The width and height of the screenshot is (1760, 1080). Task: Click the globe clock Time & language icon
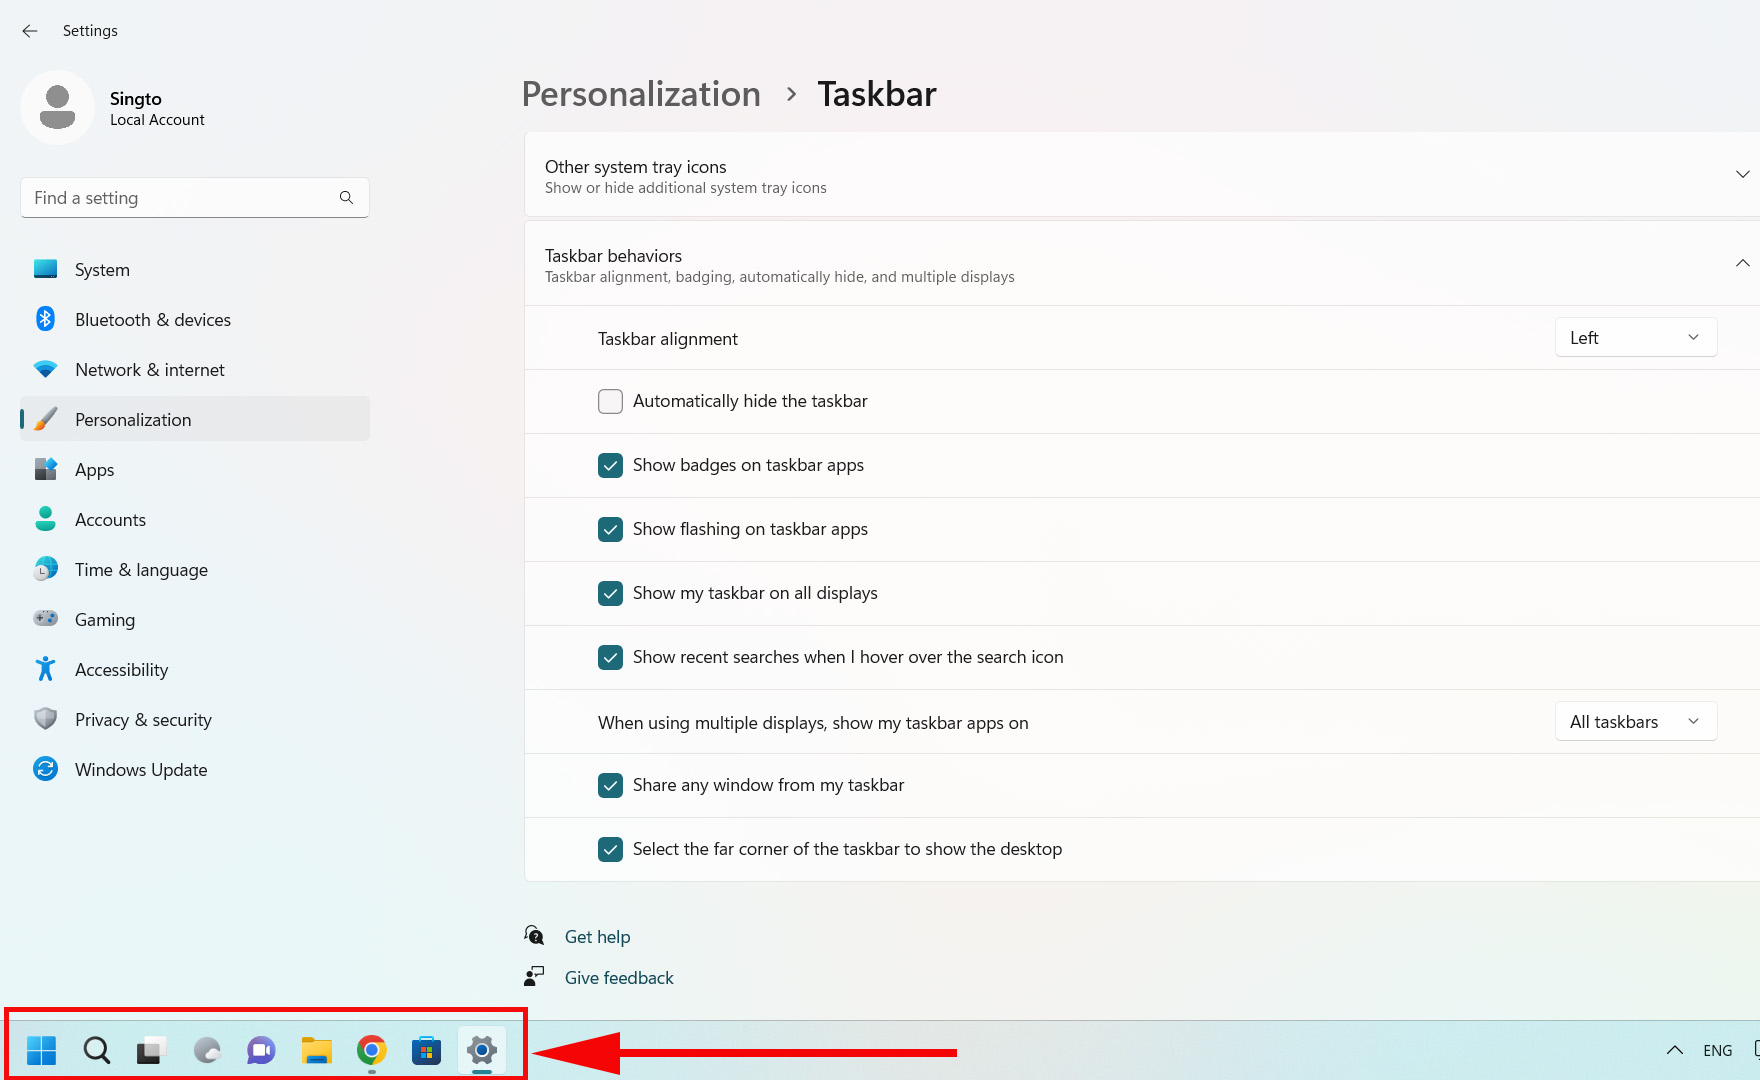(x=45, y=569)
